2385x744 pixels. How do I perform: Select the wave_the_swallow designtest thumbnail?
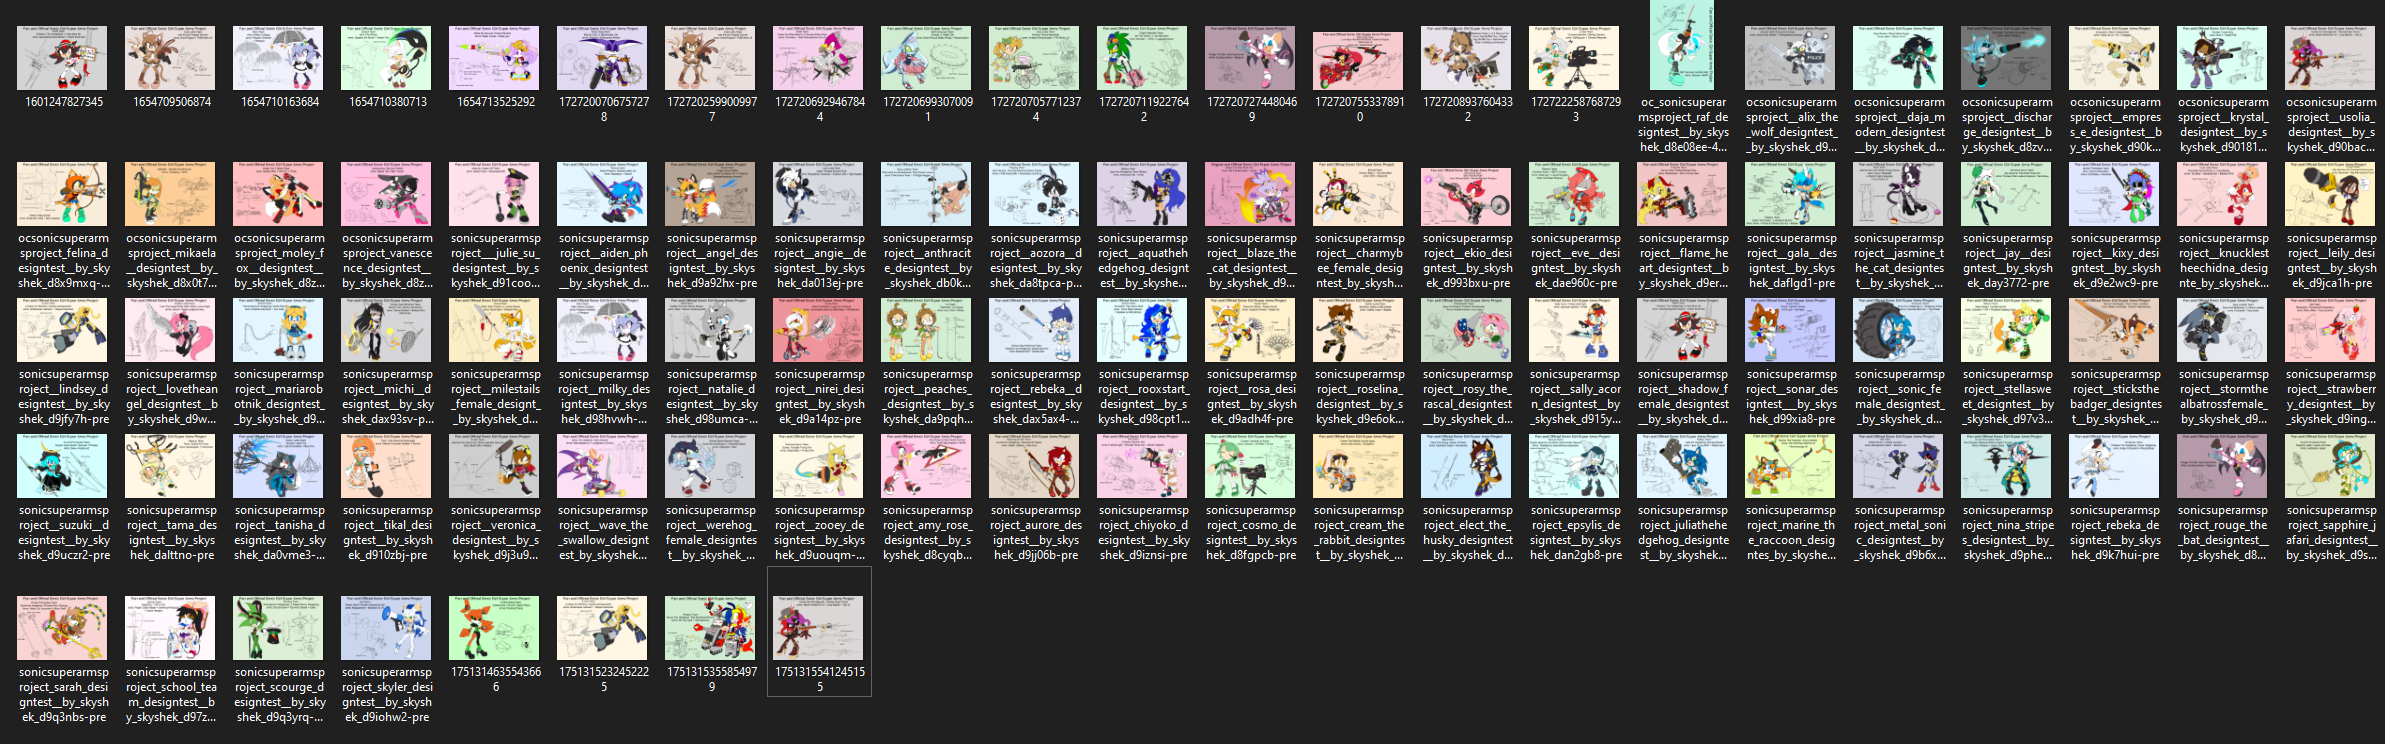[604, 466]
